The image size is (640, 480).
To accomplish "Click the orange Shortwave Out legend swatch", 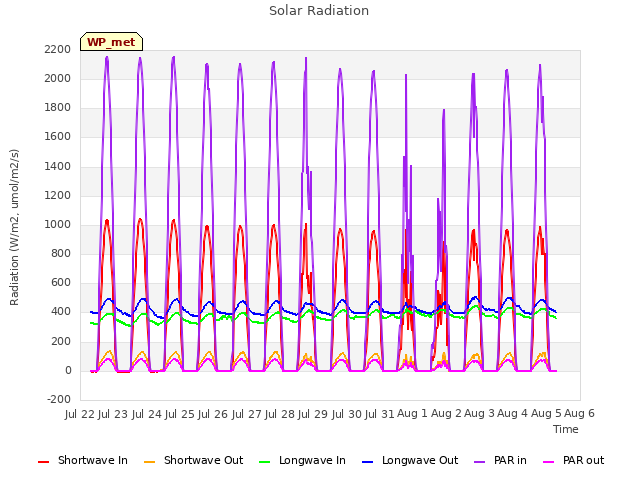I will [149, 462].
